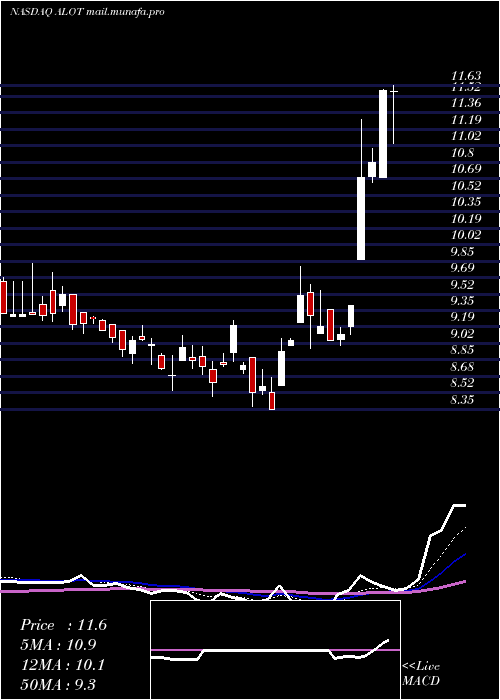500x700 pixels.
Task: Click the 10.19 price axis label
Action: click(466, 219)
